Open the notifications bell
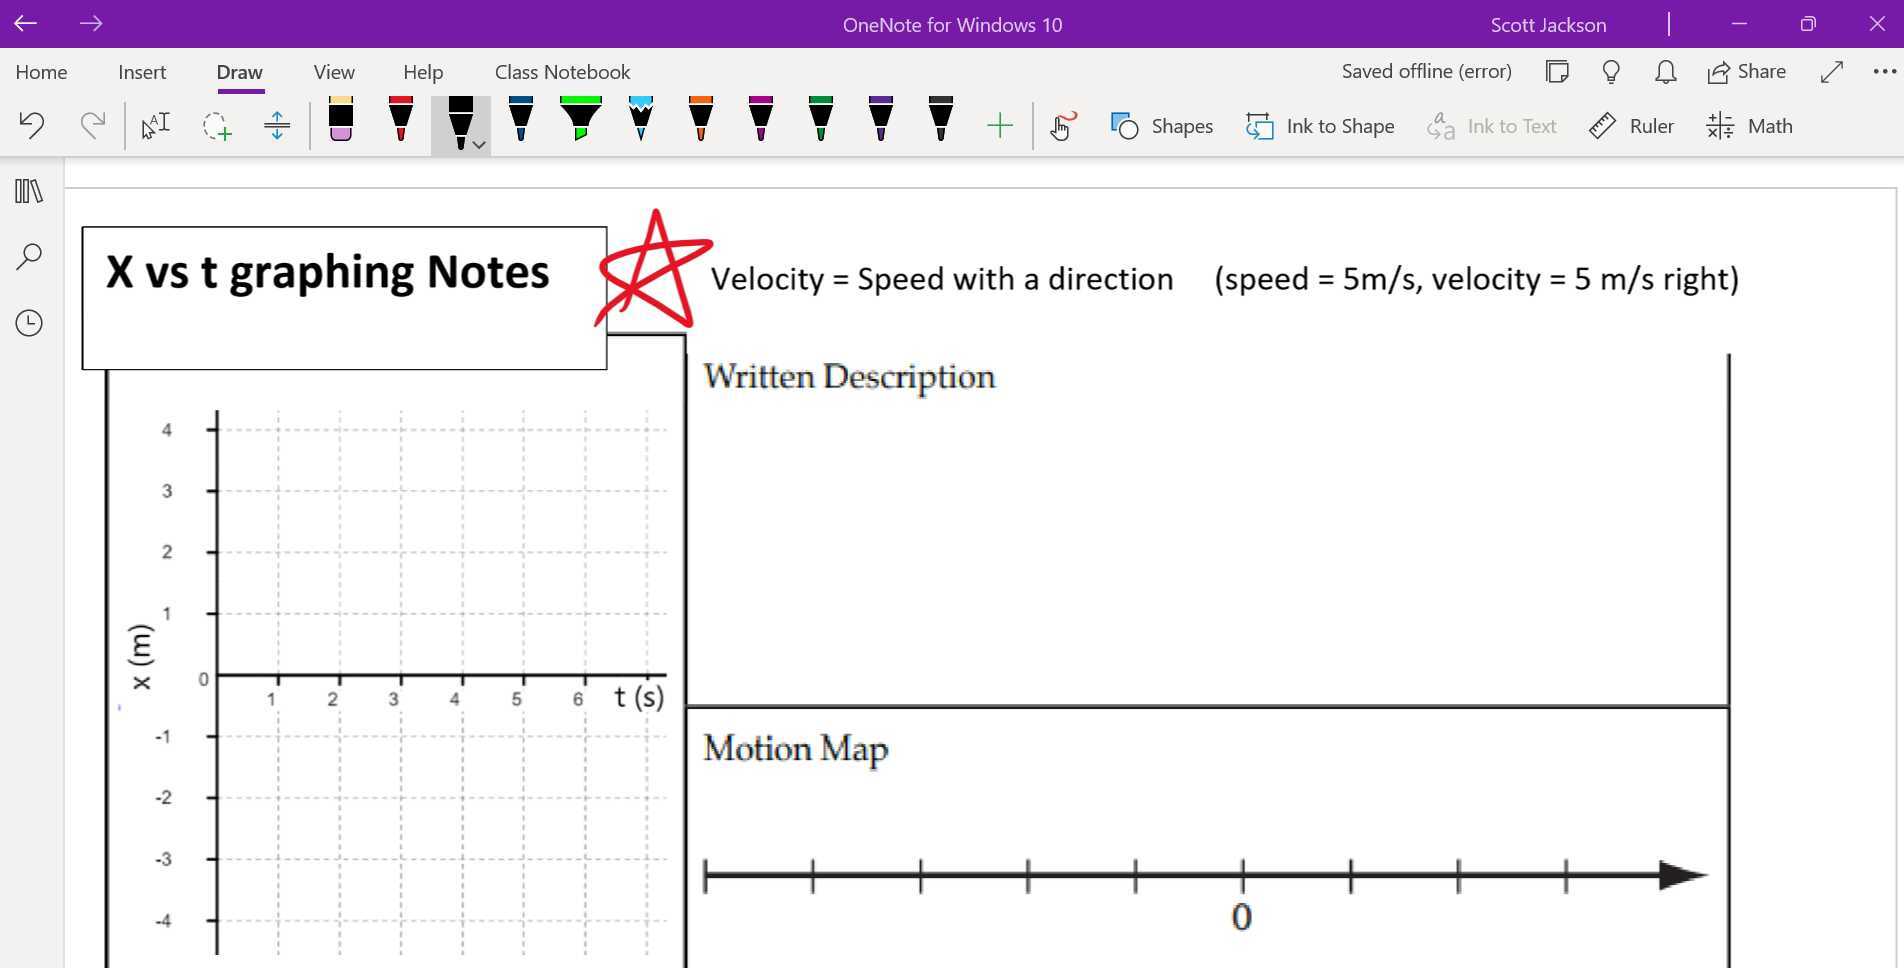1904x968 pixels. (1664, 72)
